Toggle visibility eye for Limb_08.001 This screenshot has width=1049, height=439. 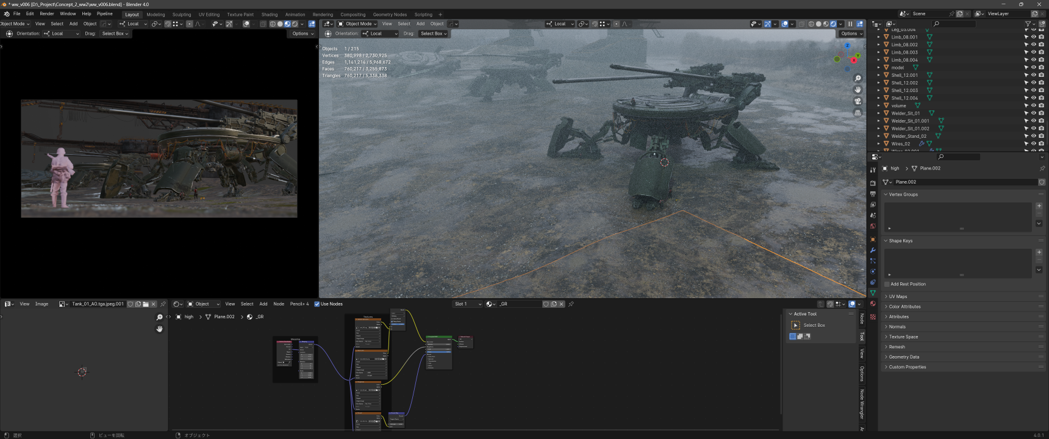[x=1034, y=37]
